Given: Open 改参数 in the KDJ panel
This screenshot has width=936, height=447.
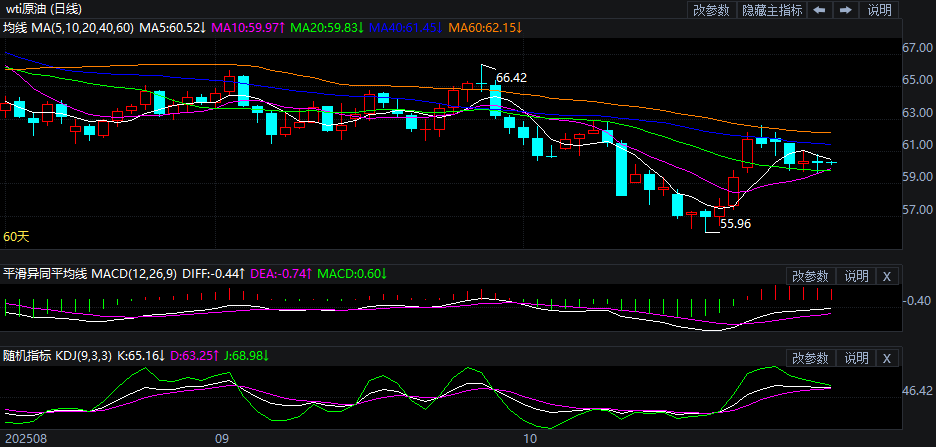Looking at the screenshot, I should pyautogui.click(x=810, y=358).
